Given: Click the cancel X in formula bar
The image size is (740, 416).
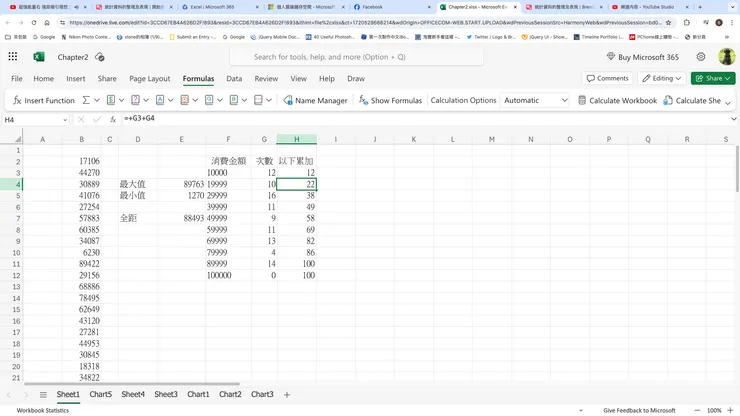Looking at the screenshot, I should pos(81,119).
